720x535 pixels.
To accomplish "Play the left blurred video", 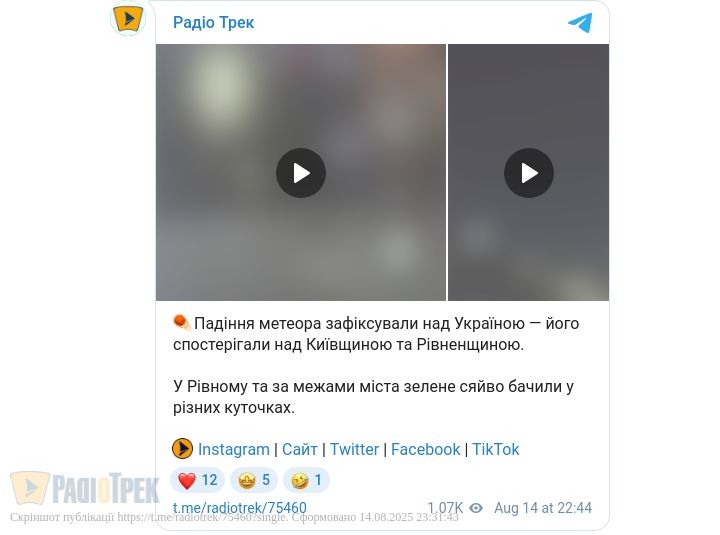I will tap(301, 173).
